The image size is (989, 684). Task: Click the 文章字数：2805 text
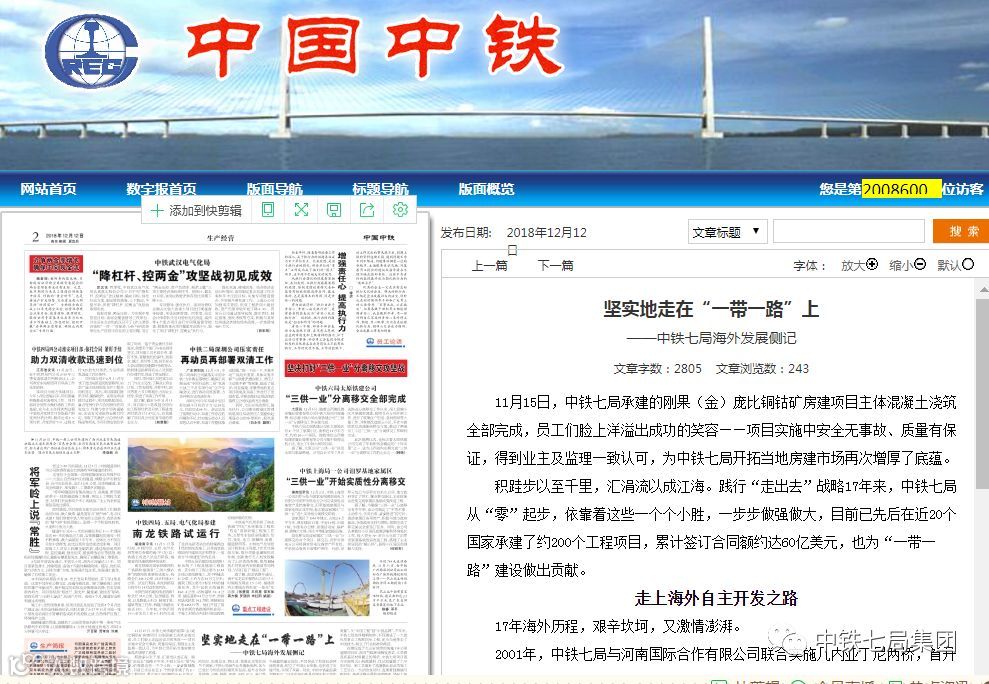(657, 369)
